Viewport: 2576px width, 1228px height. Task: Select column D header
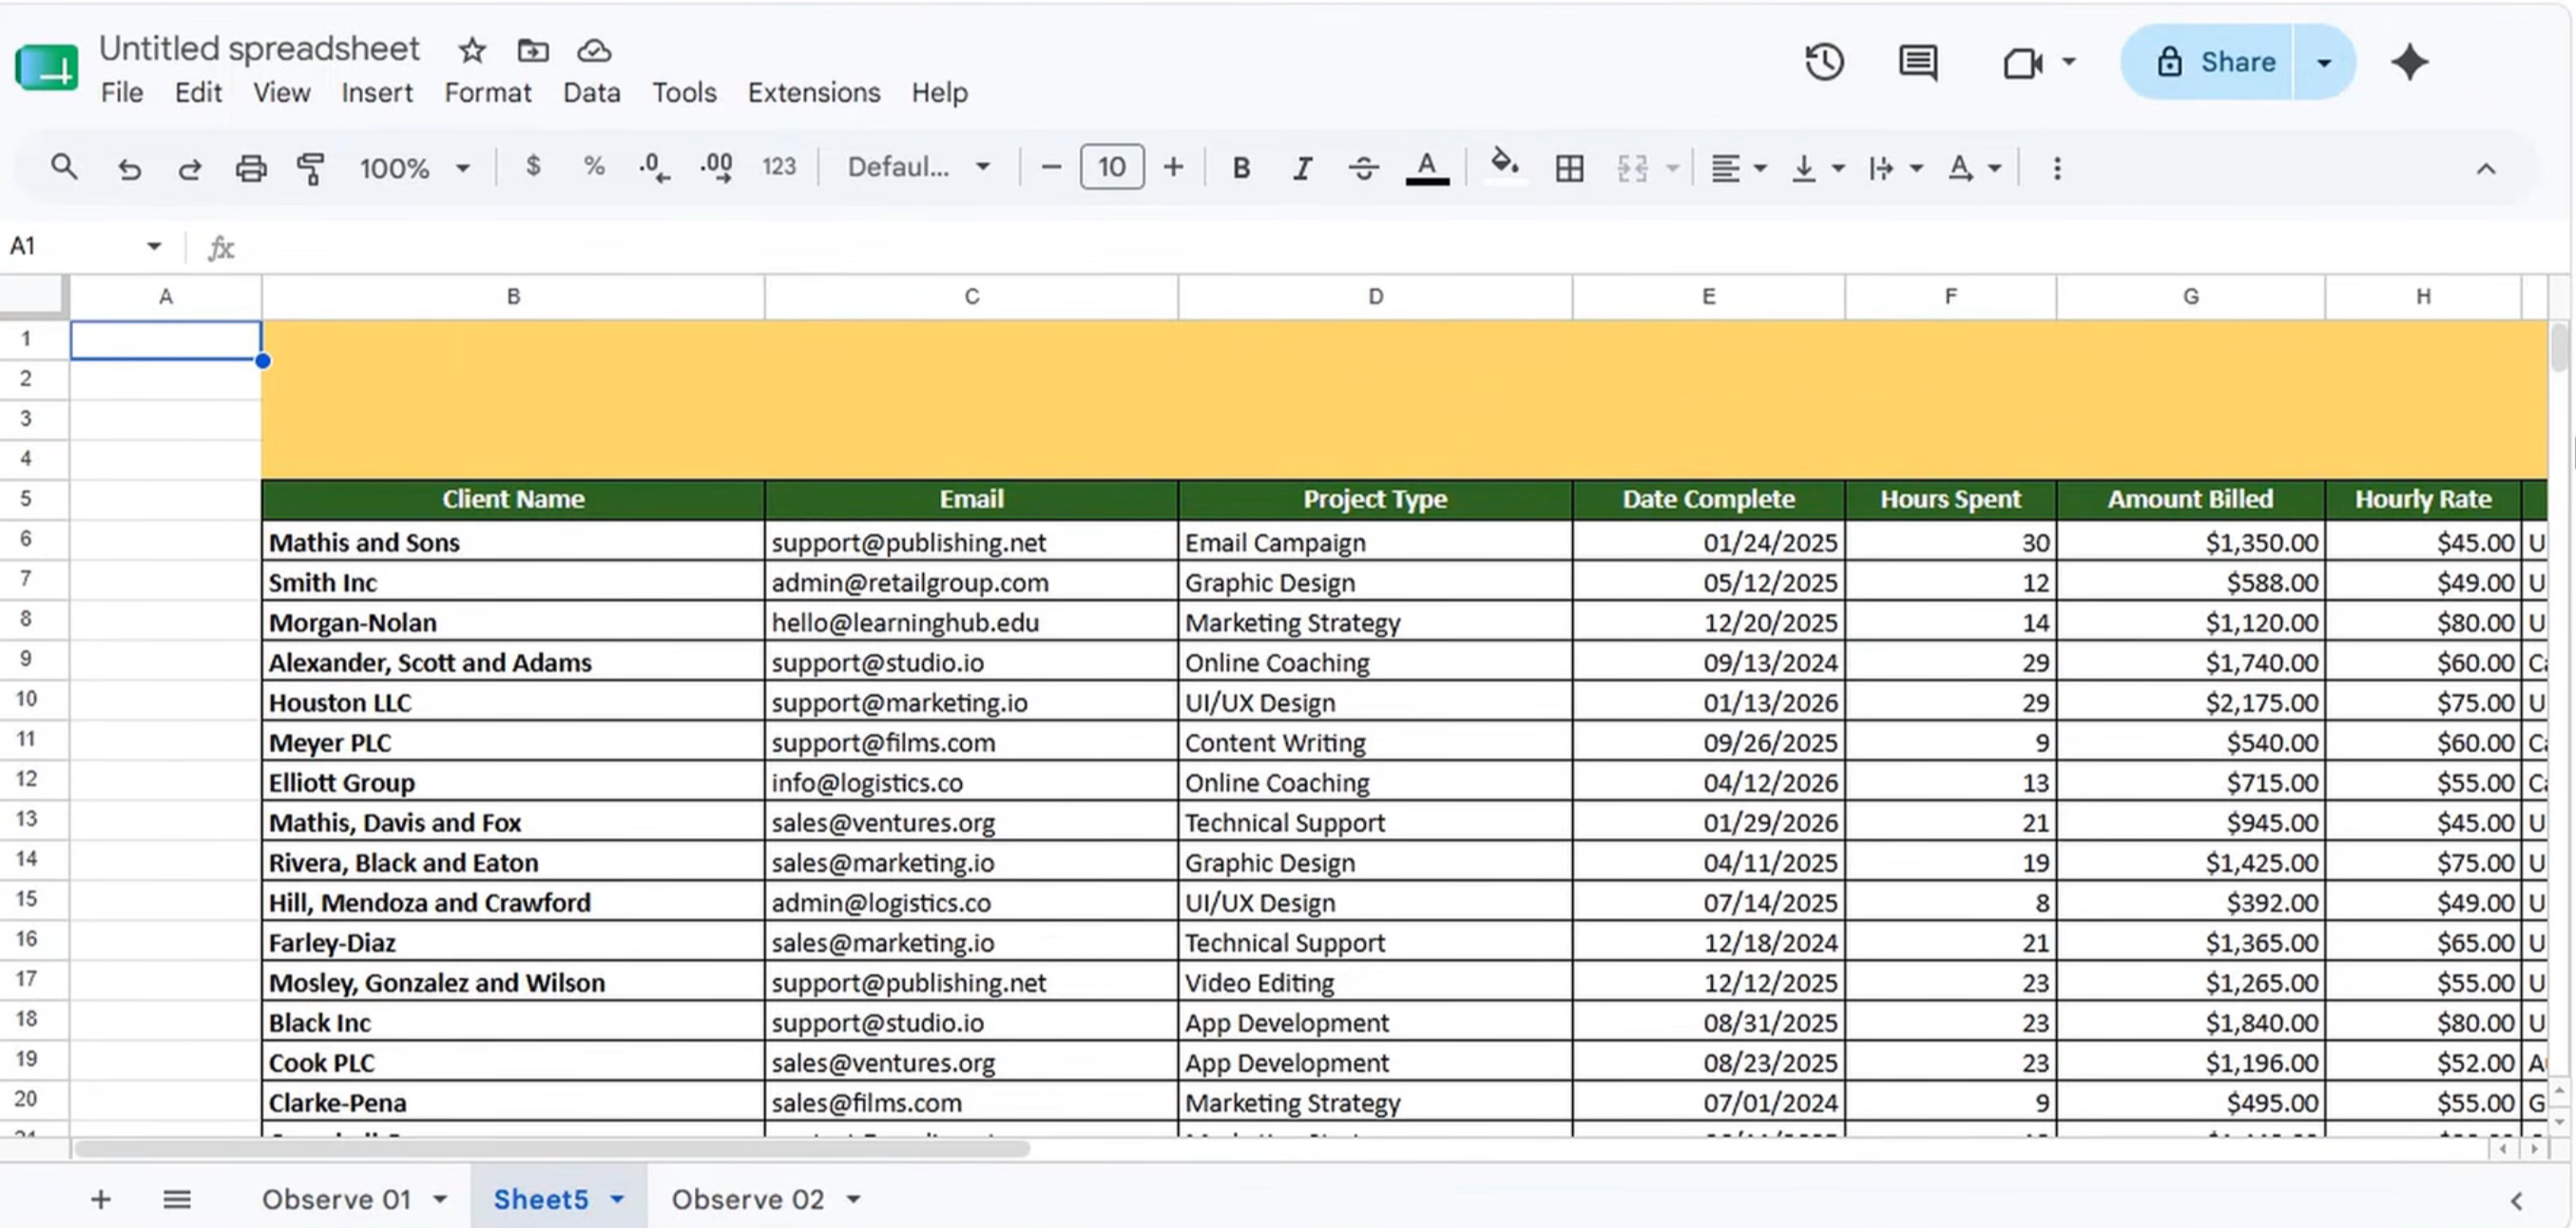pos(1375,296)
